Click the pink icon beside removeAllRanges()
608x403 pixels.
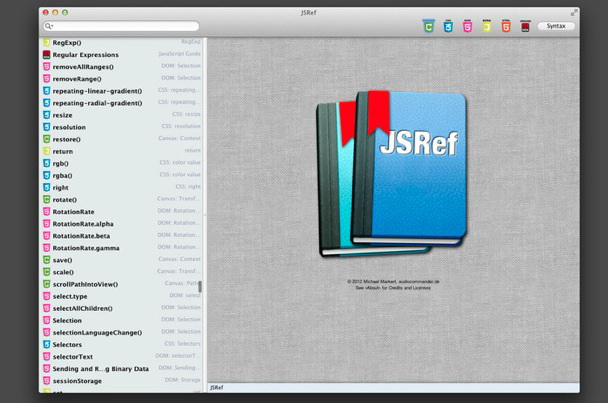click(47, 66)
